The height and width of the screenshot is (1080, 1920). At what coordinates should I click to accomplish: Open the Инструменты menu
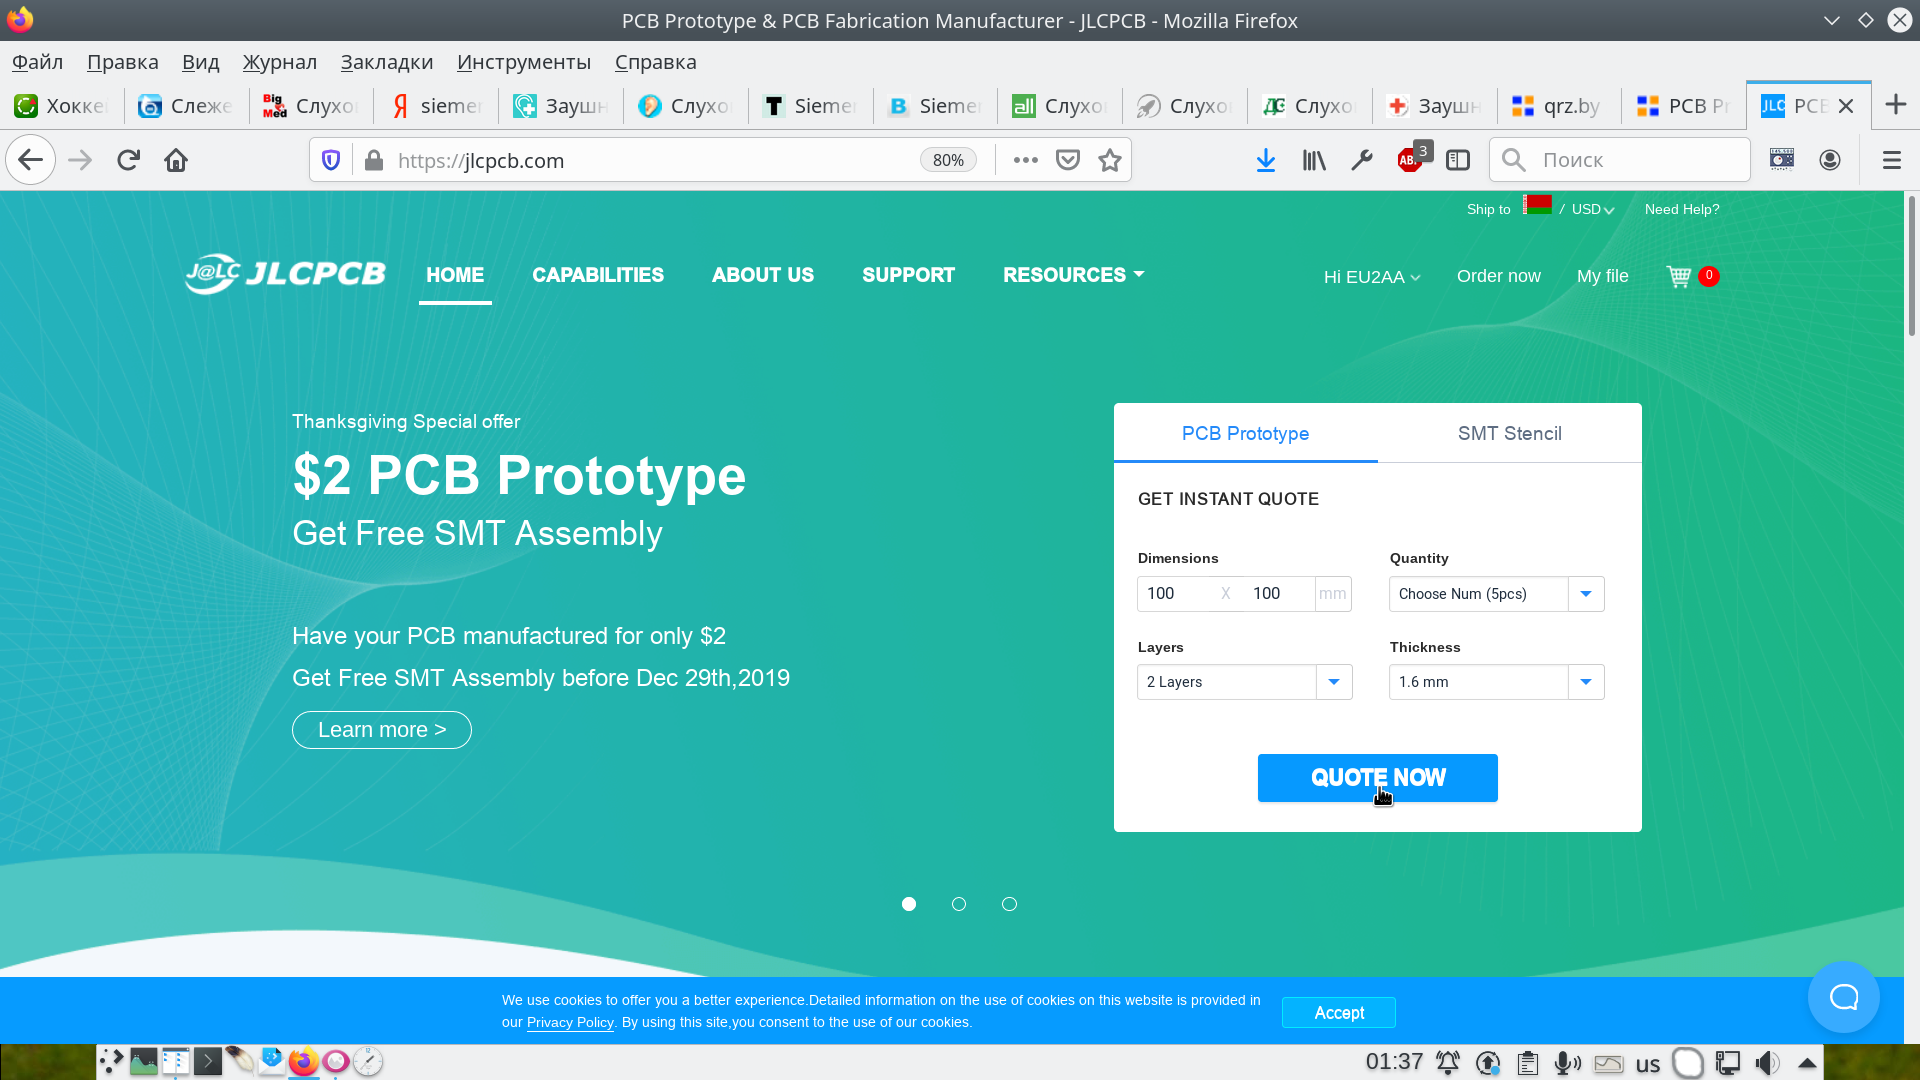pos(524,62)
